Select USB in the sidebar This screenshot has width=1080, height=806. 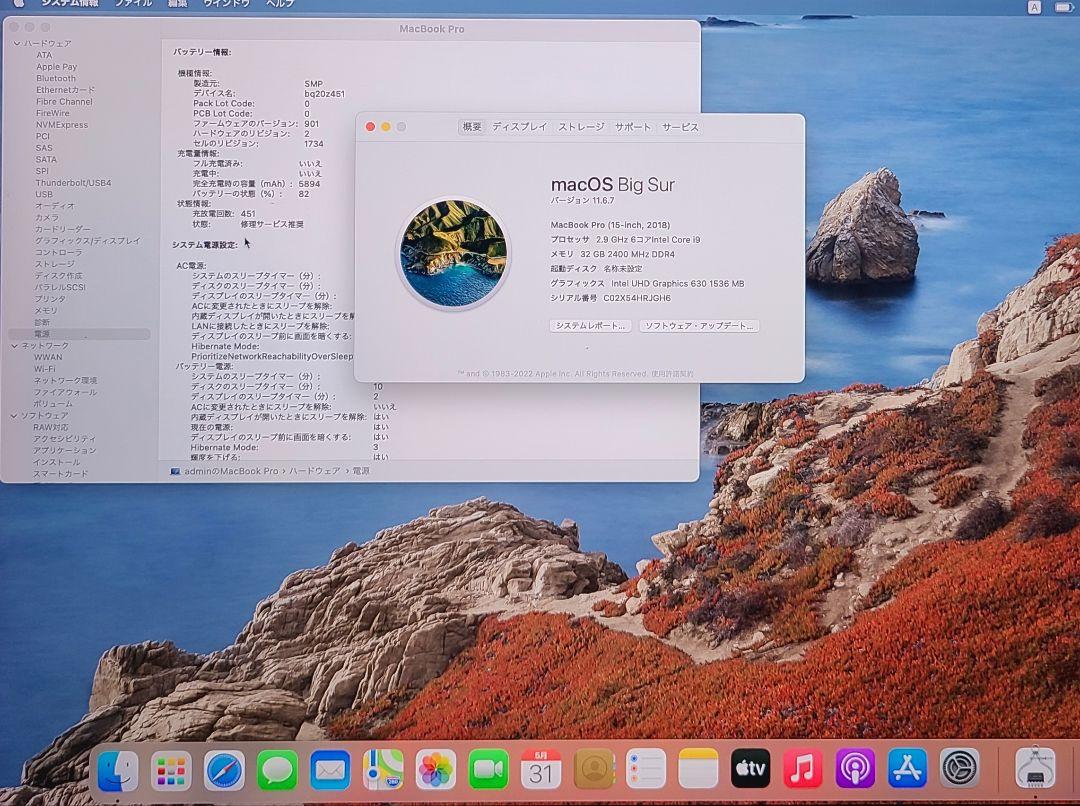coord(44,194)
